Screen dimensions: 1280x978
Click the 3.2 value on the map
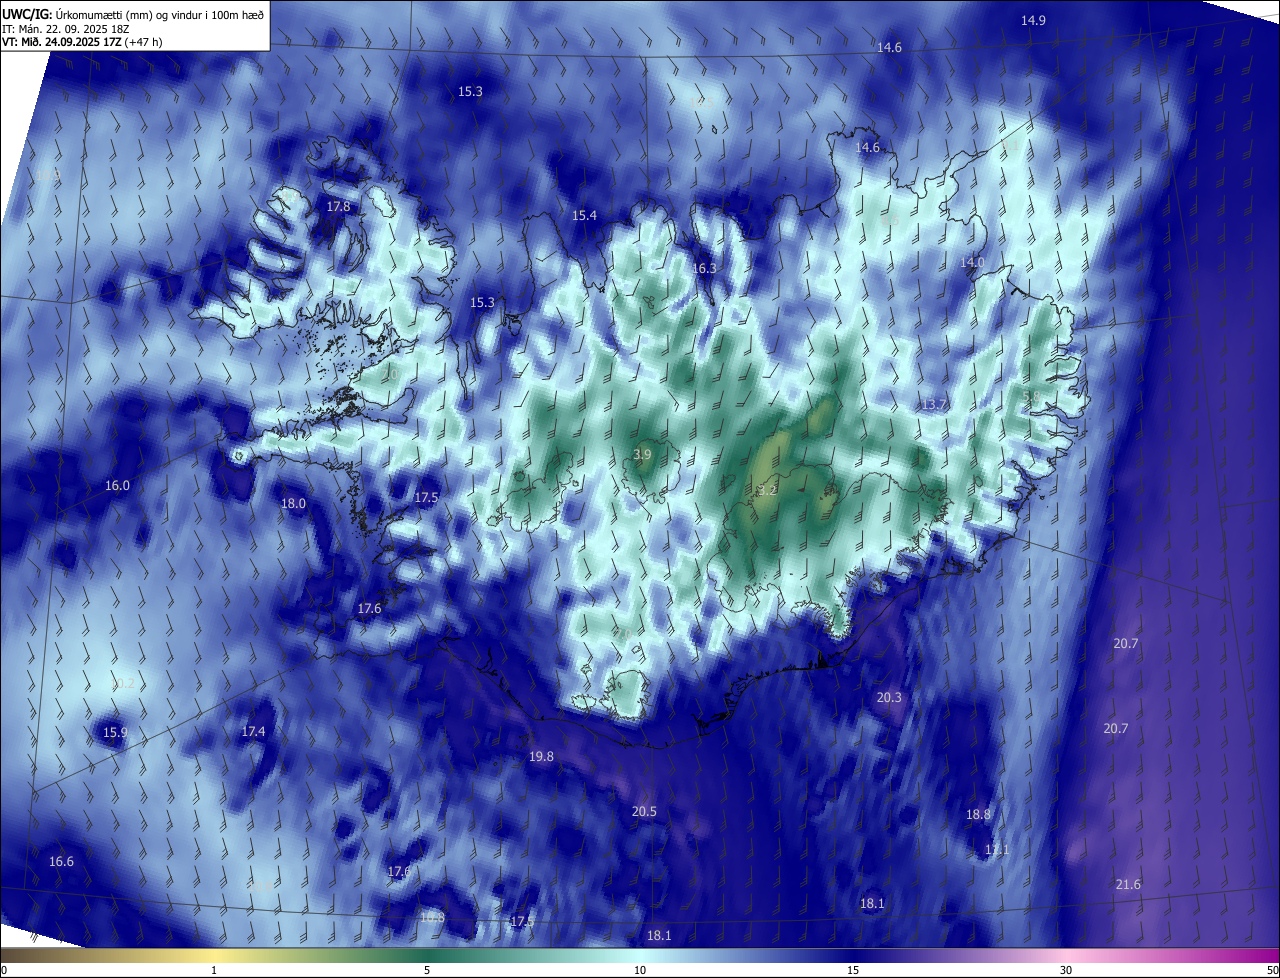tap(767, 491)
